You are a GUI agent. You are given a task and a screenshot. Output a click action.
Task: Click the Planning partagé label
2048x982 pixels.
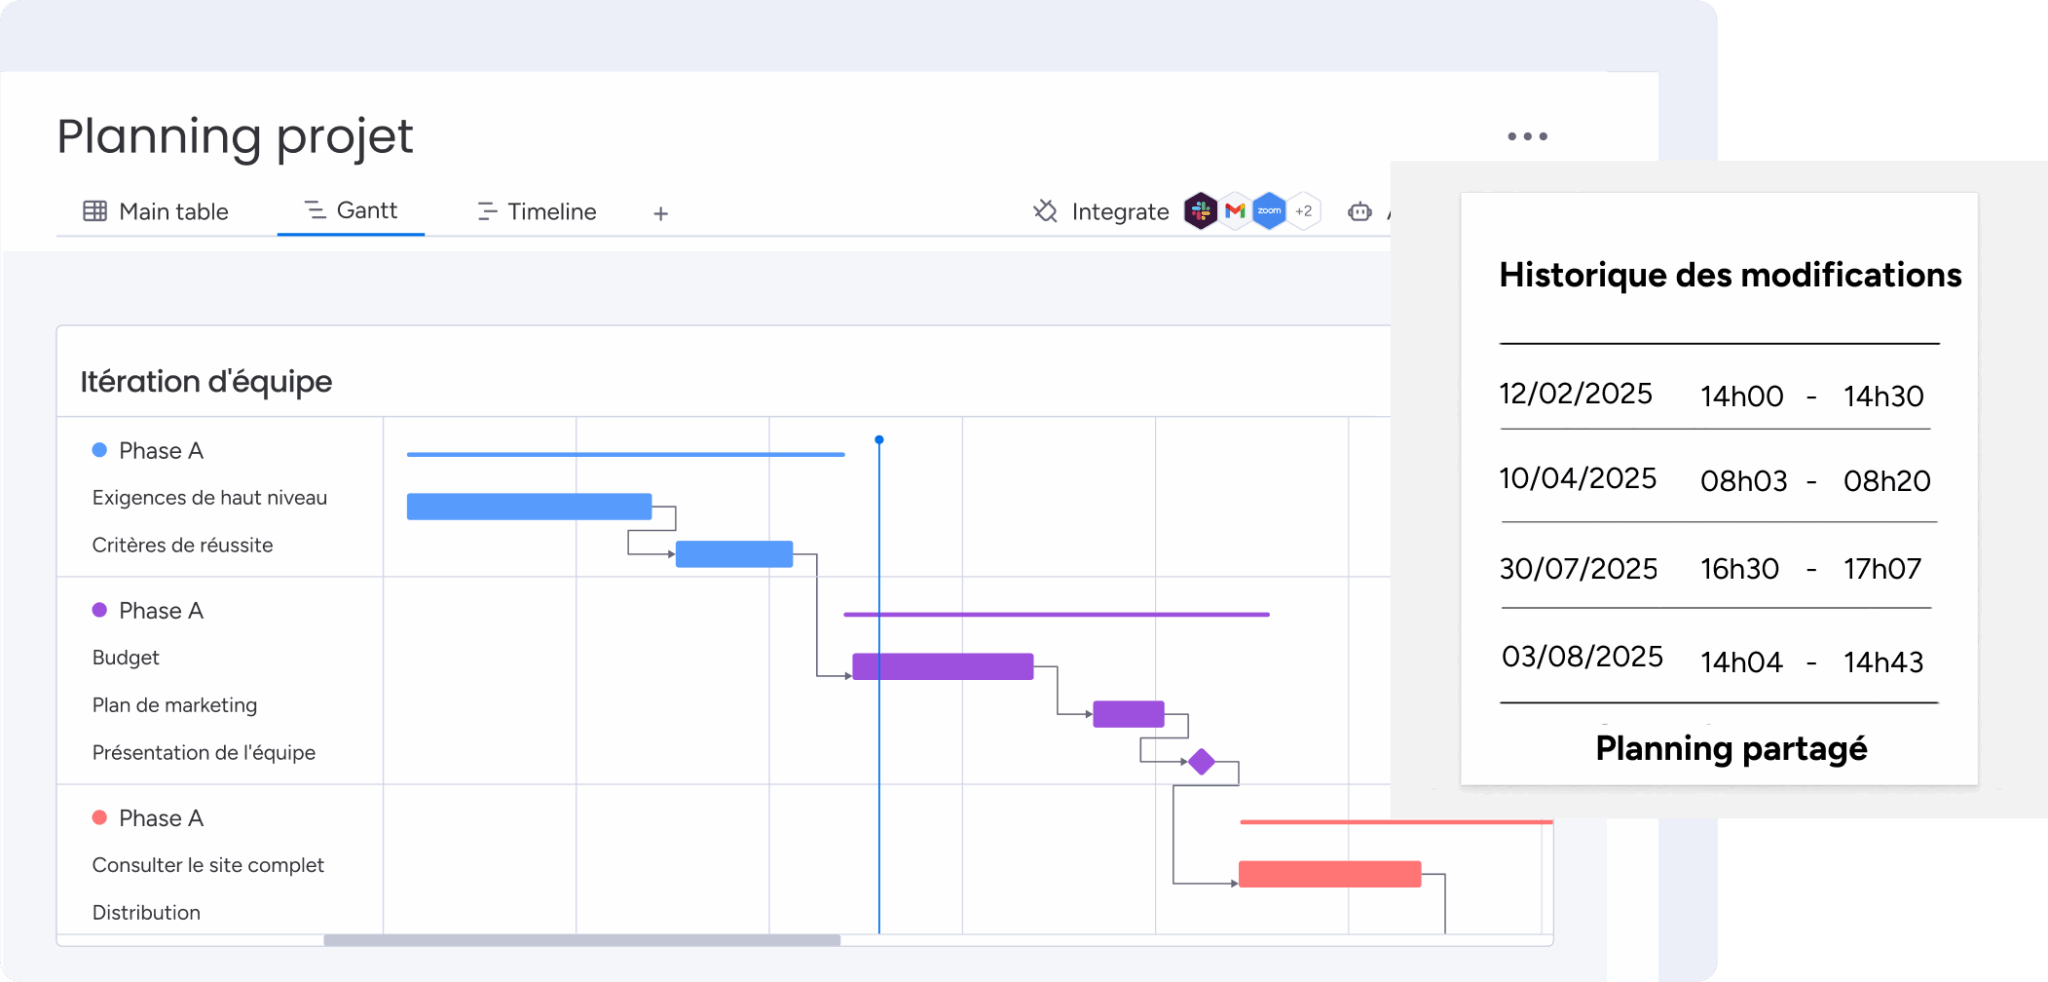(x=1731, y=748)
